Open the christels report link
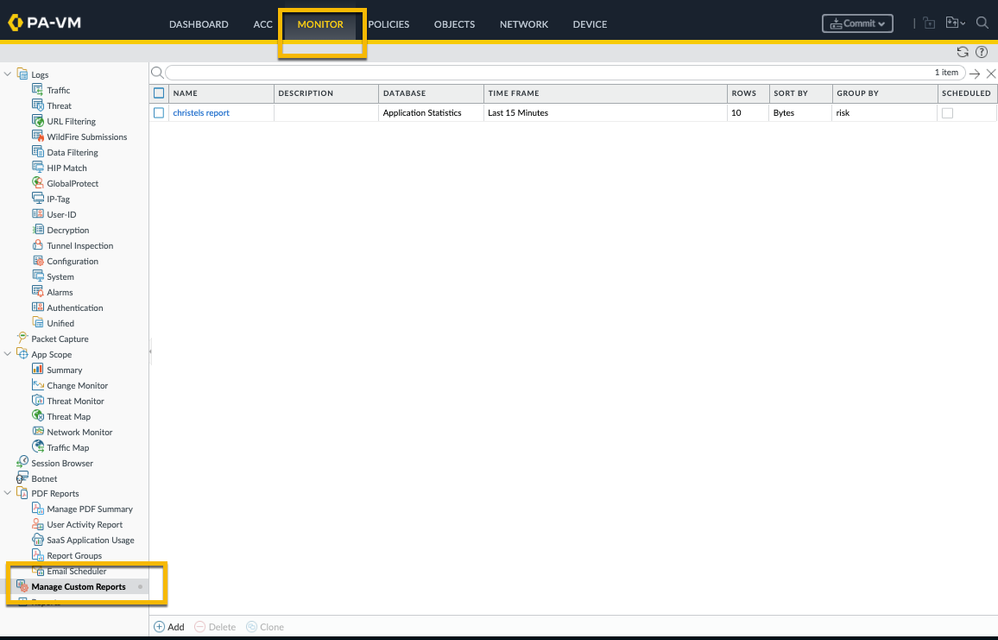 [x=201, y=113]
